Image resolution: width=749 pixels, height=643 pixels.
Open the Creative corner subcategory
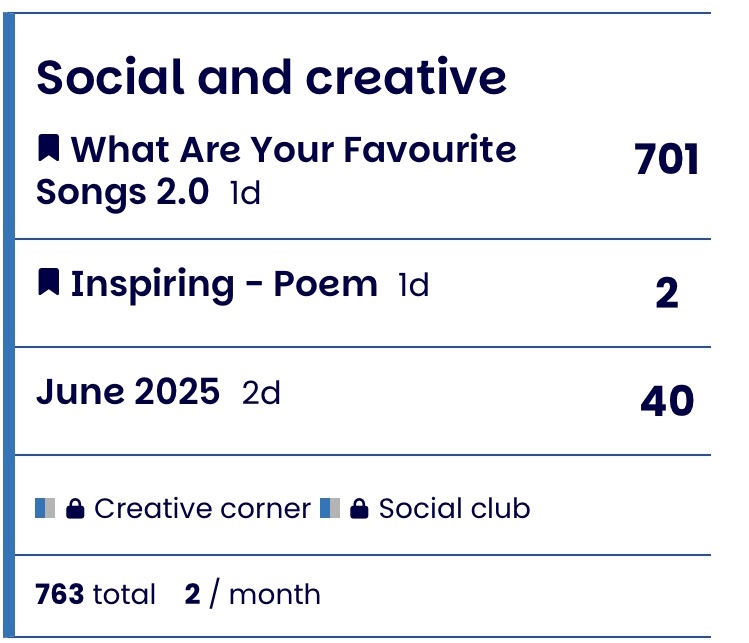coord(203,508)
